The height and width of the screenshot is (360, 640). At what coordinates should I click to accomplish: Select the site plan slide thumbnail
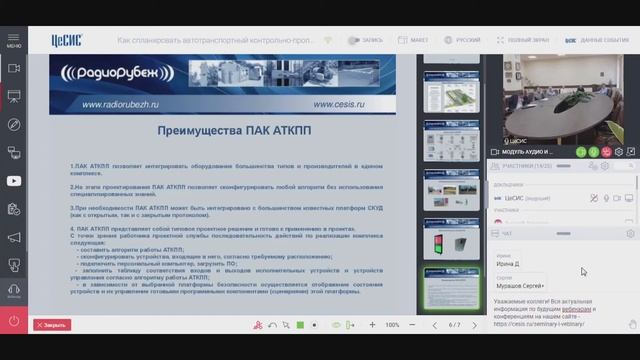[x=451, y=92]
